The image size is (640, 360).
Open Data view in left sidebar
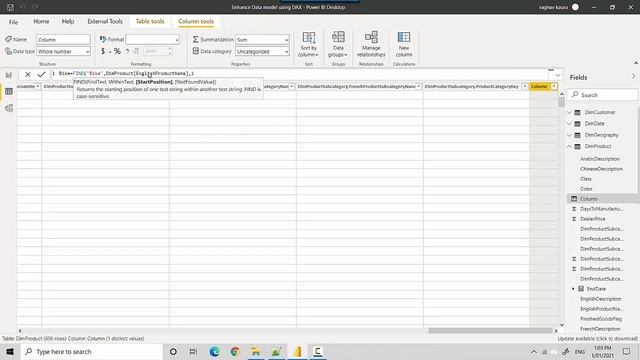(x=9, y=91)
